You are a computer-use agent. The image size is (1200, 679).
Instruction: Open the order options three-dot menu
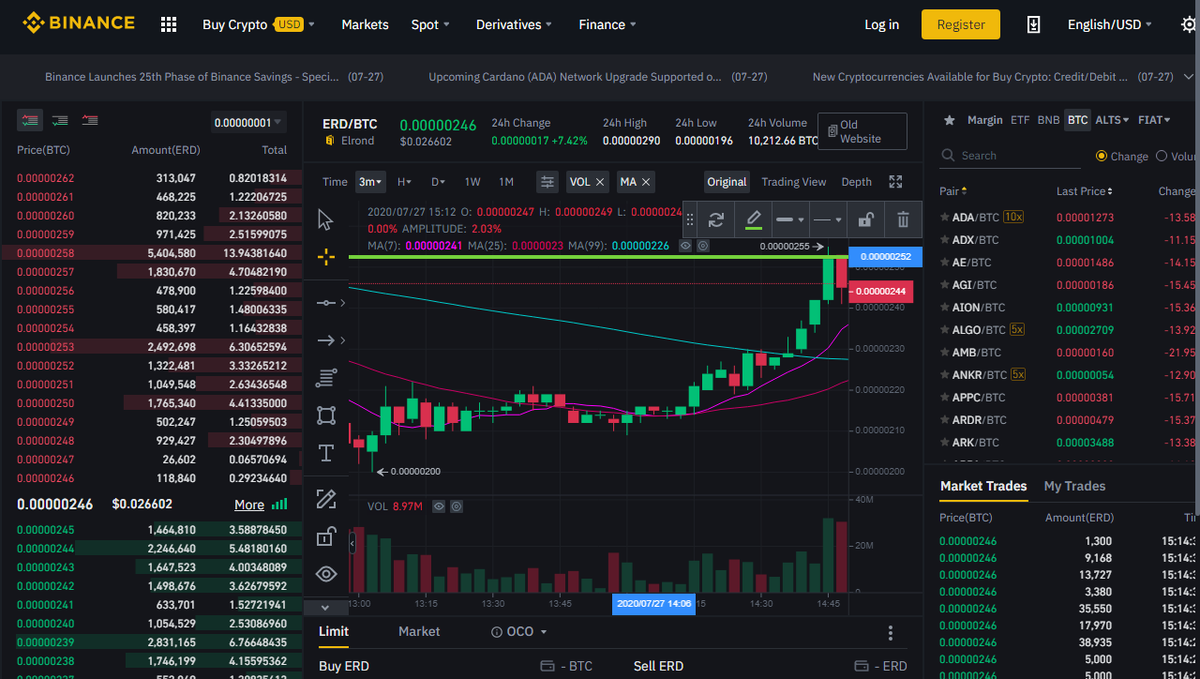pos(890,633)
